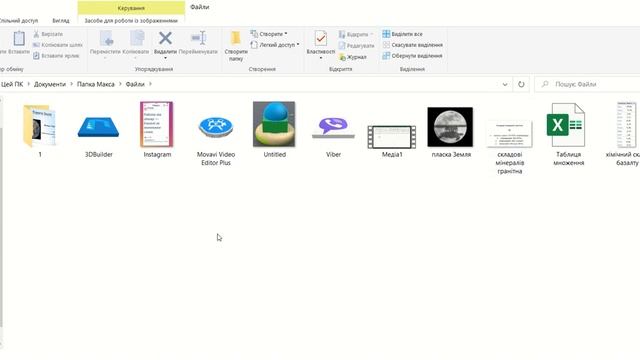
Task: Expand the Видалити dropdown arrow
Action: [165, 58]
